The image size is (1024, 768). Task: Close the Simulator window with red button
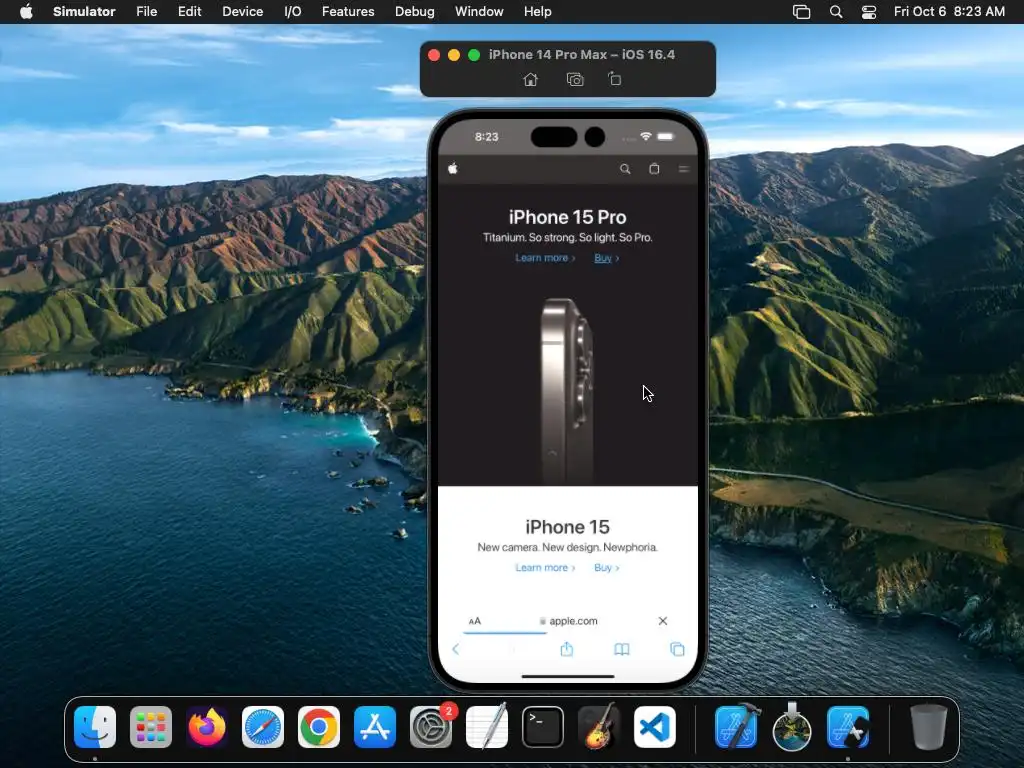pos(434,55)
